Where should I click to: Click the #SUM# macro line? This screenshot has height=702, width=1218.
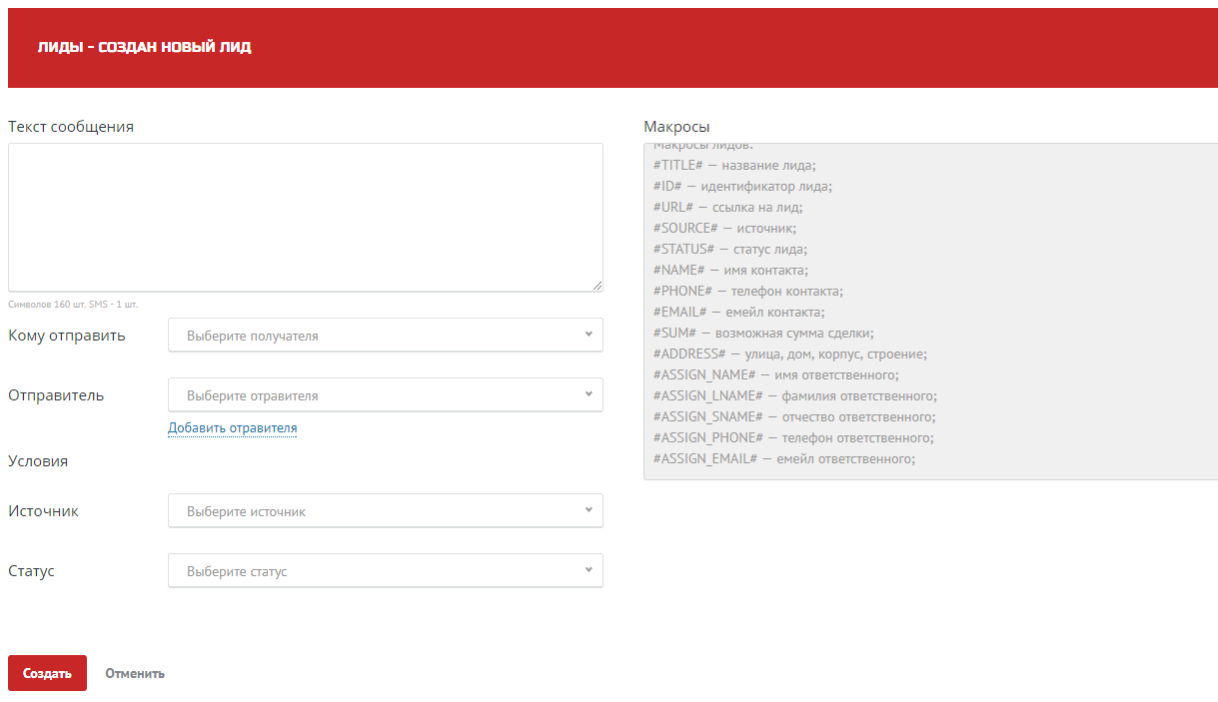tap(764, 333)
